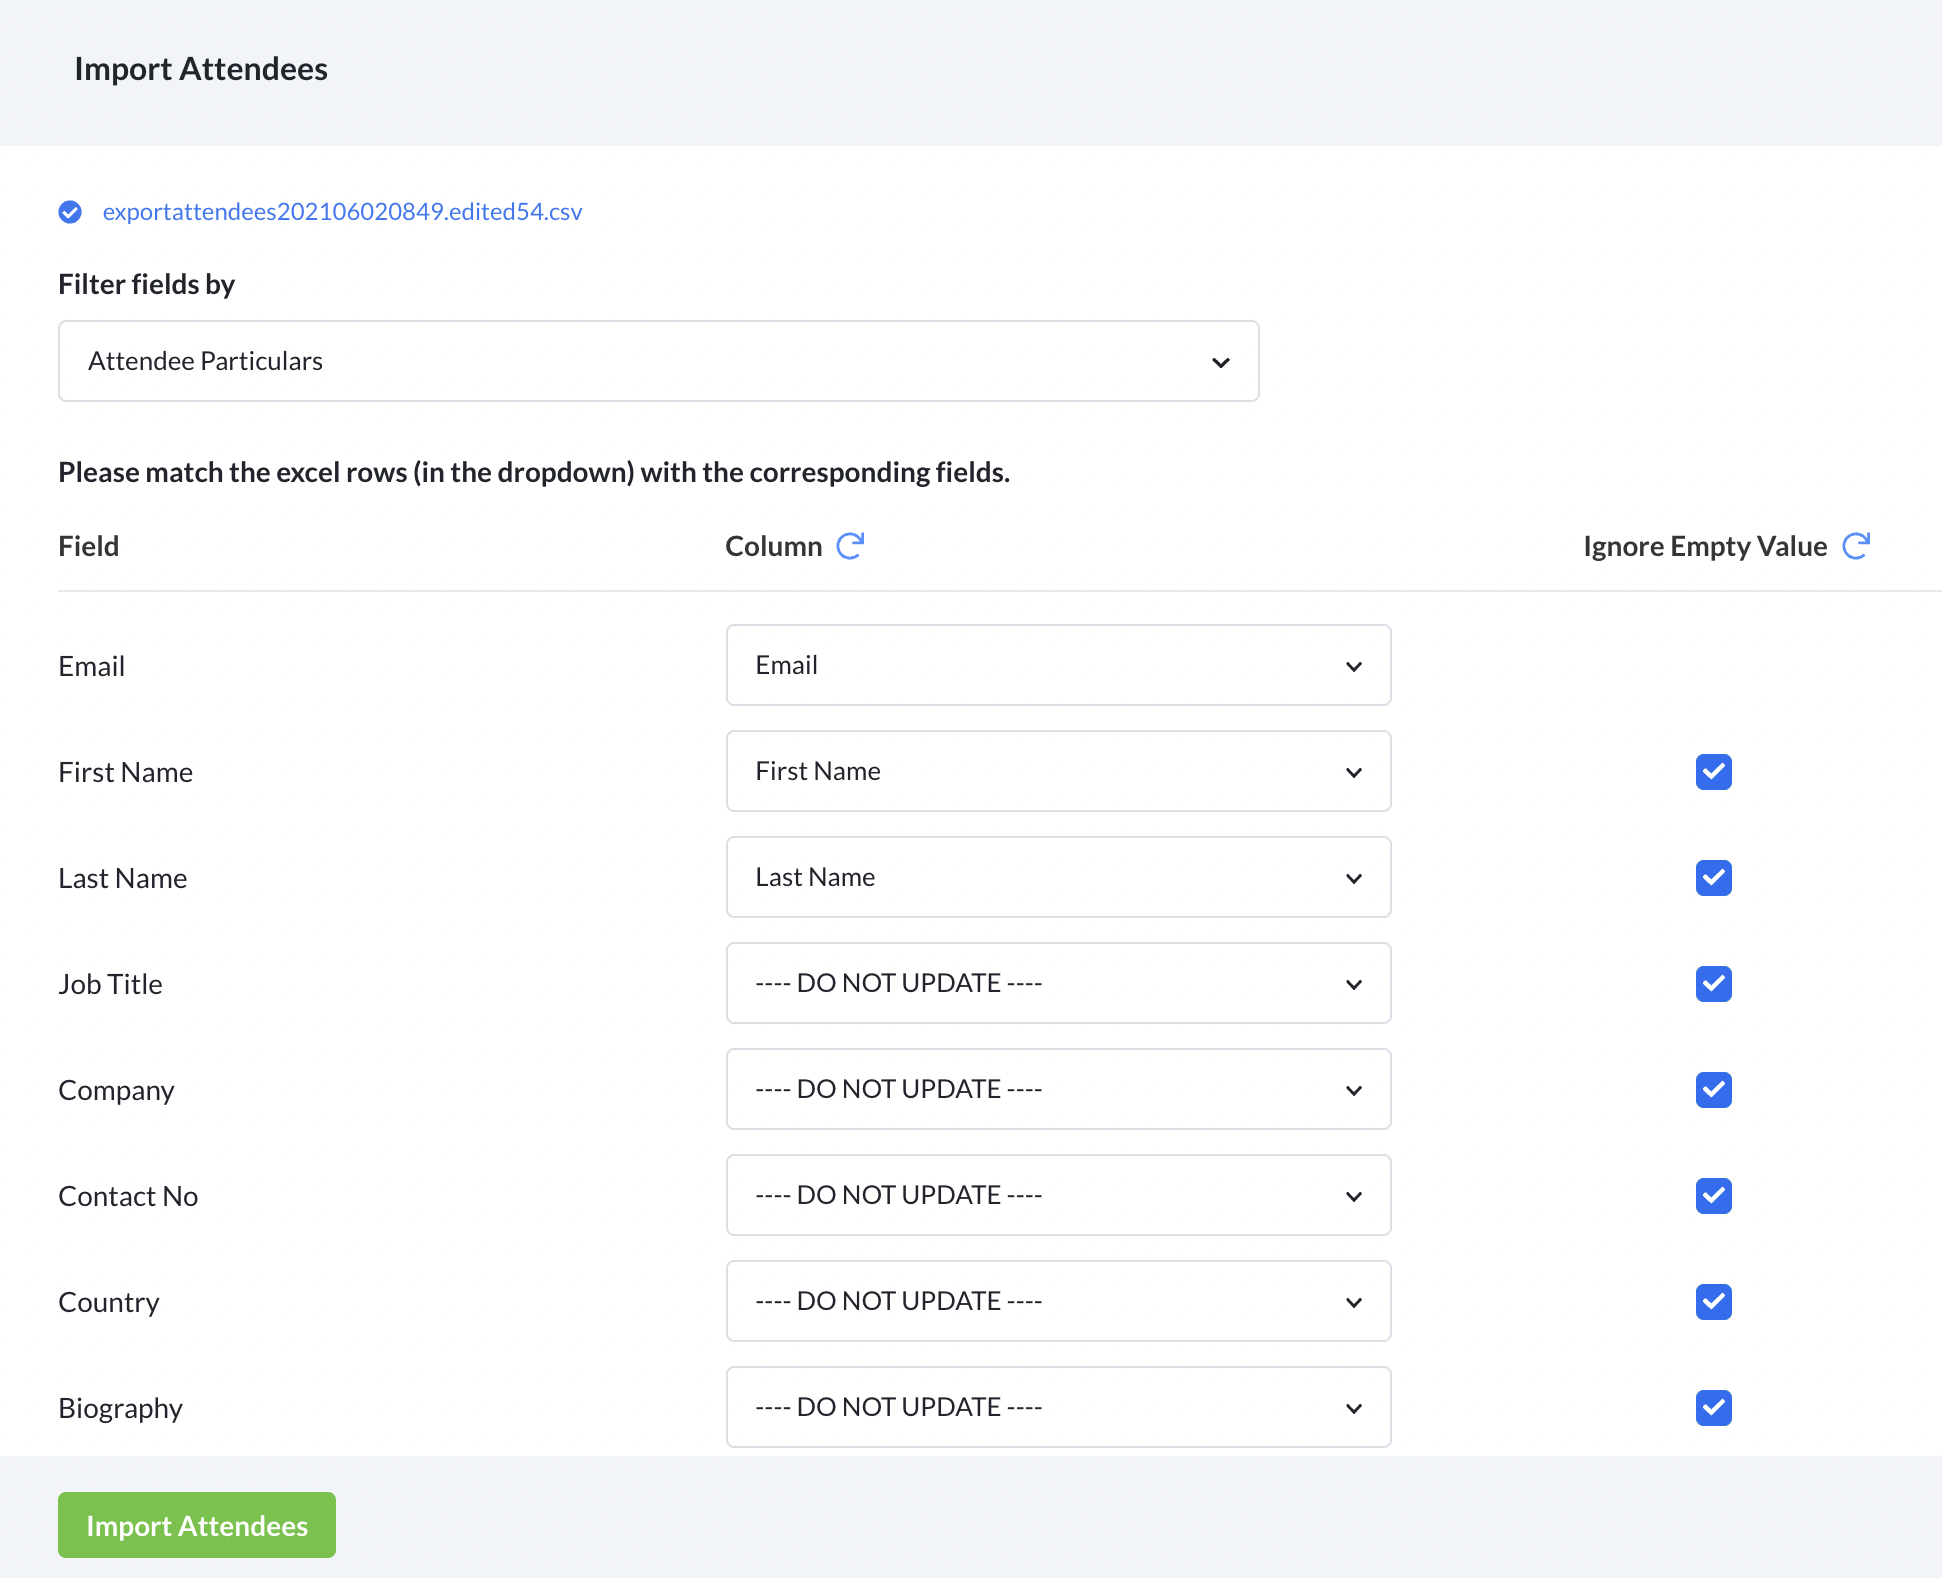
Task: Toggle Ignore Empty Value for Company
Action: [x=1713, y=1090]
